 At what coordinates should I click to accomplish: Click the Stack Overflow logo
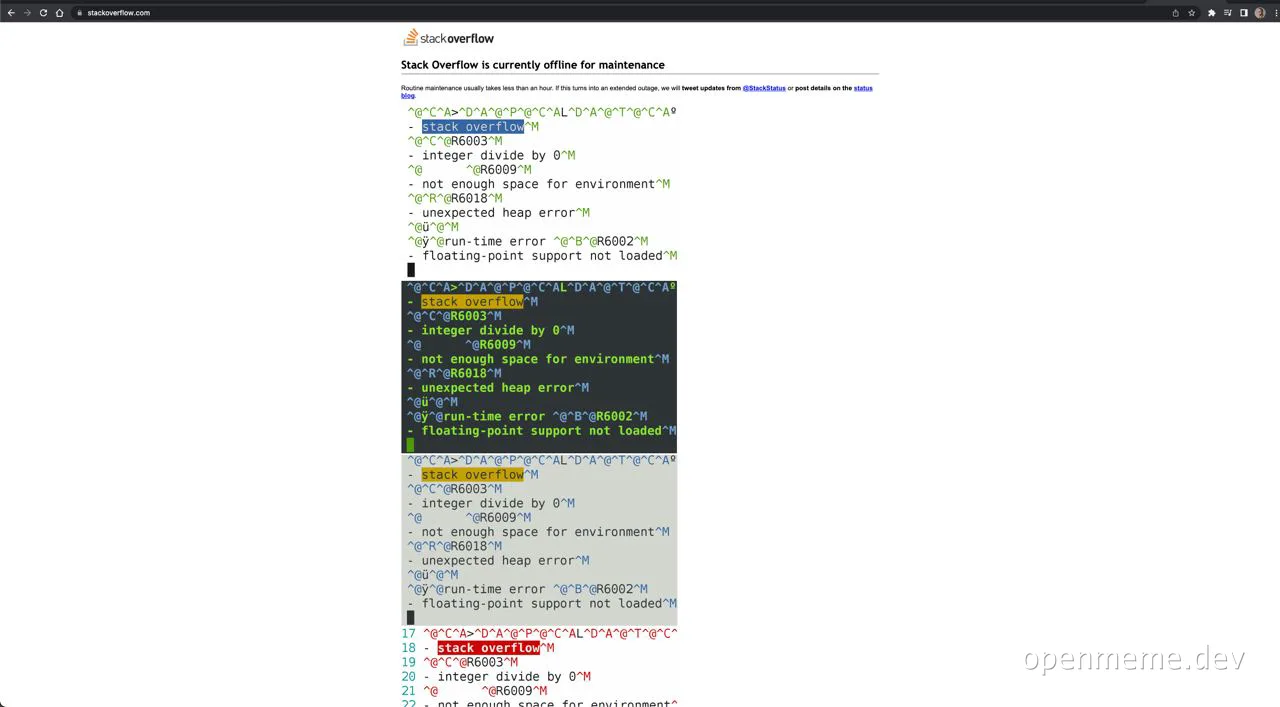[x=448, y=38]
